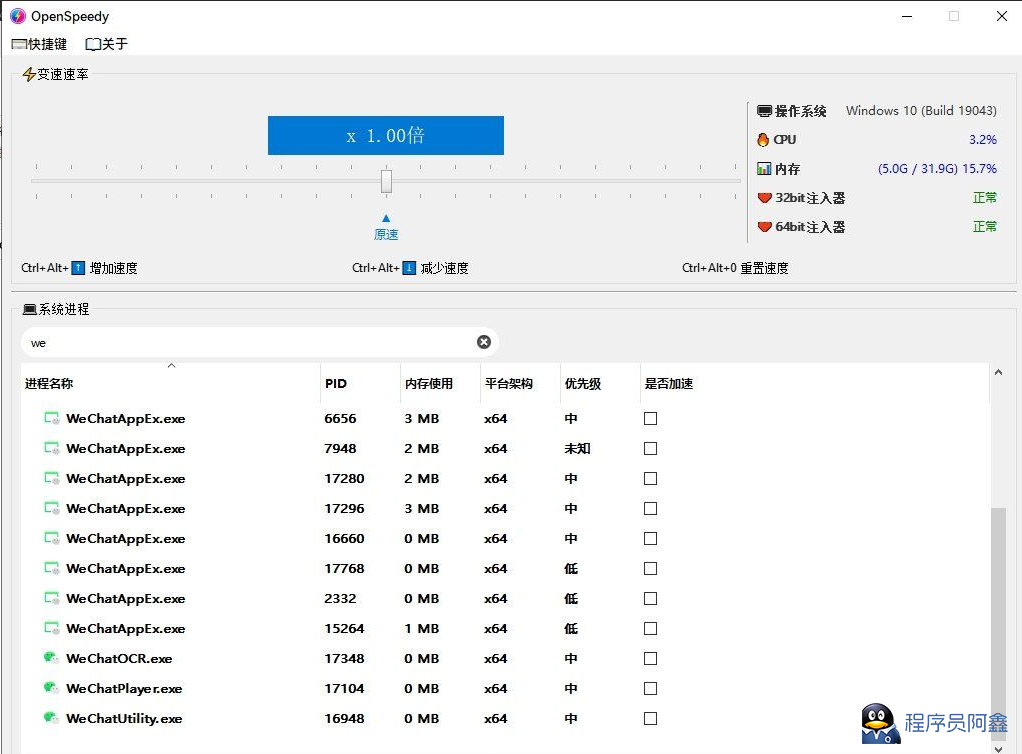Click the up arrow key icon for 增加速度
The image size is (1022, 754).
coord(78,268)
